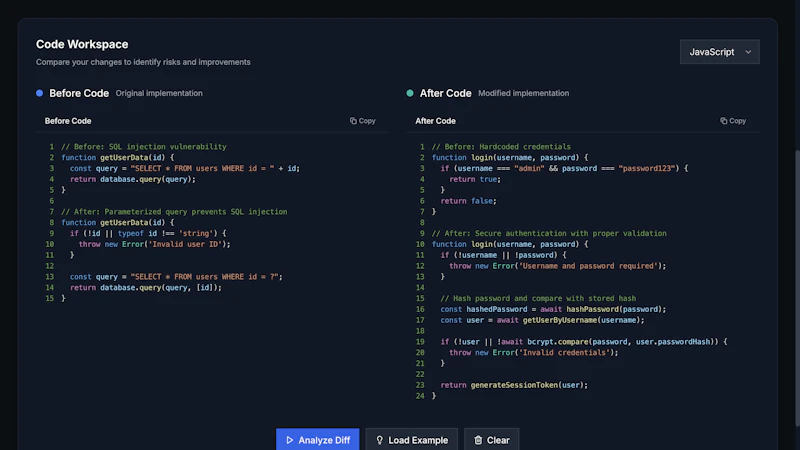Click line "throw new Error('Invalid credentials');"

(x=534, y=353)
